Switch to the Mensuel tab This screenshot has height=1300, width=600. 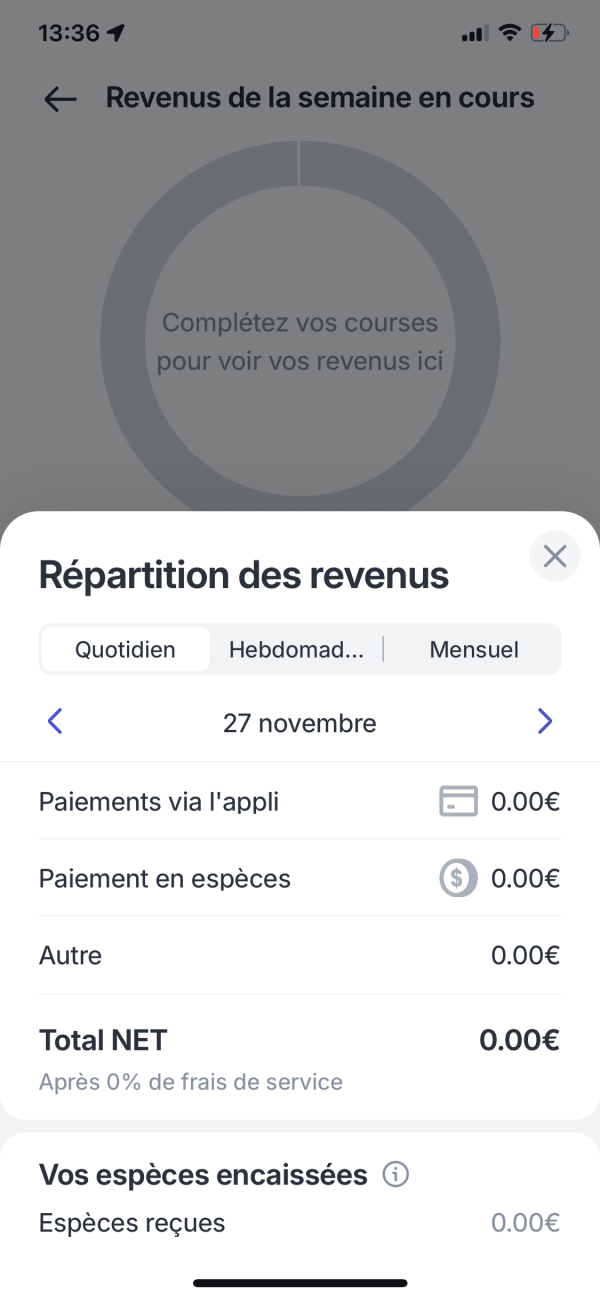tap(474, 649)
